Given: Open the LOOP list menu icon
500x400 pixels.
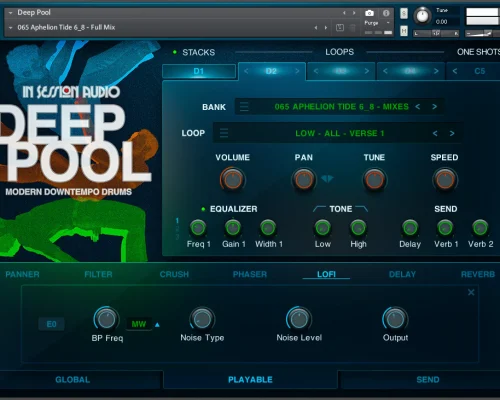Looking at the screenshot, I should click(x=224, y=133).
